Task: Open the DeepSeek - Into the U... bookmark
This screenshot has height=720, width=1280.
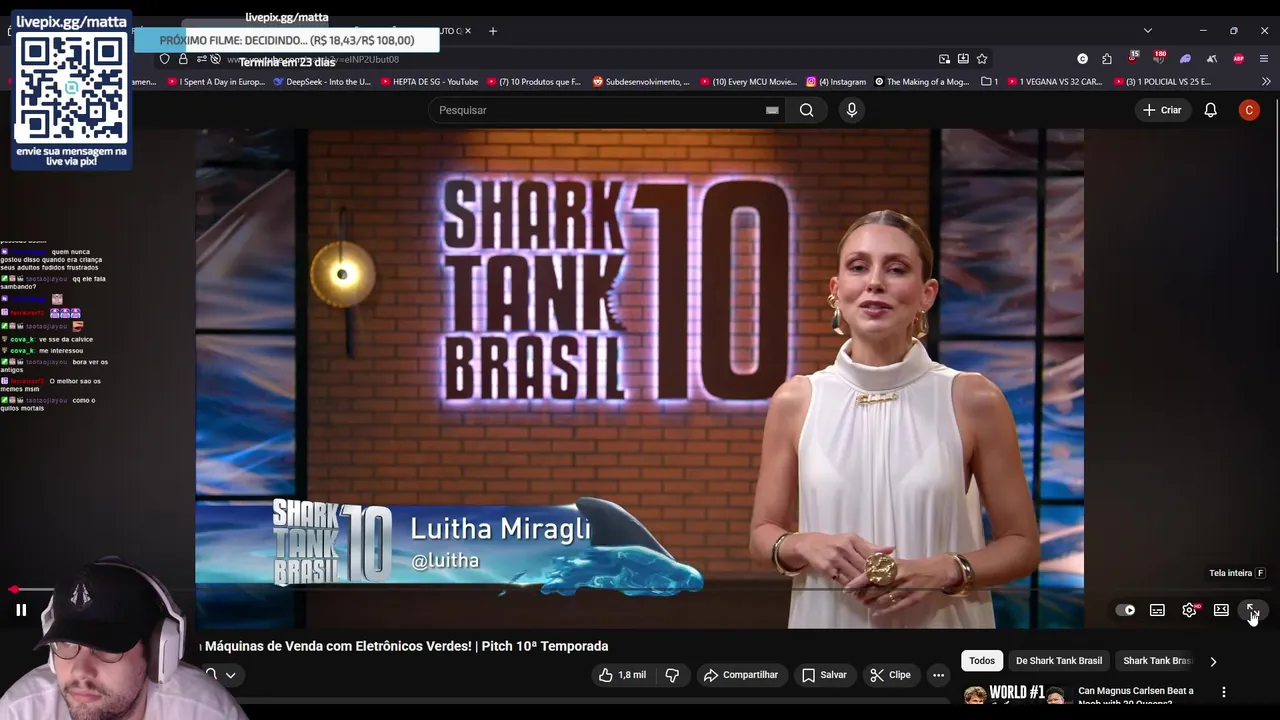Action: [x=321, y=82]
